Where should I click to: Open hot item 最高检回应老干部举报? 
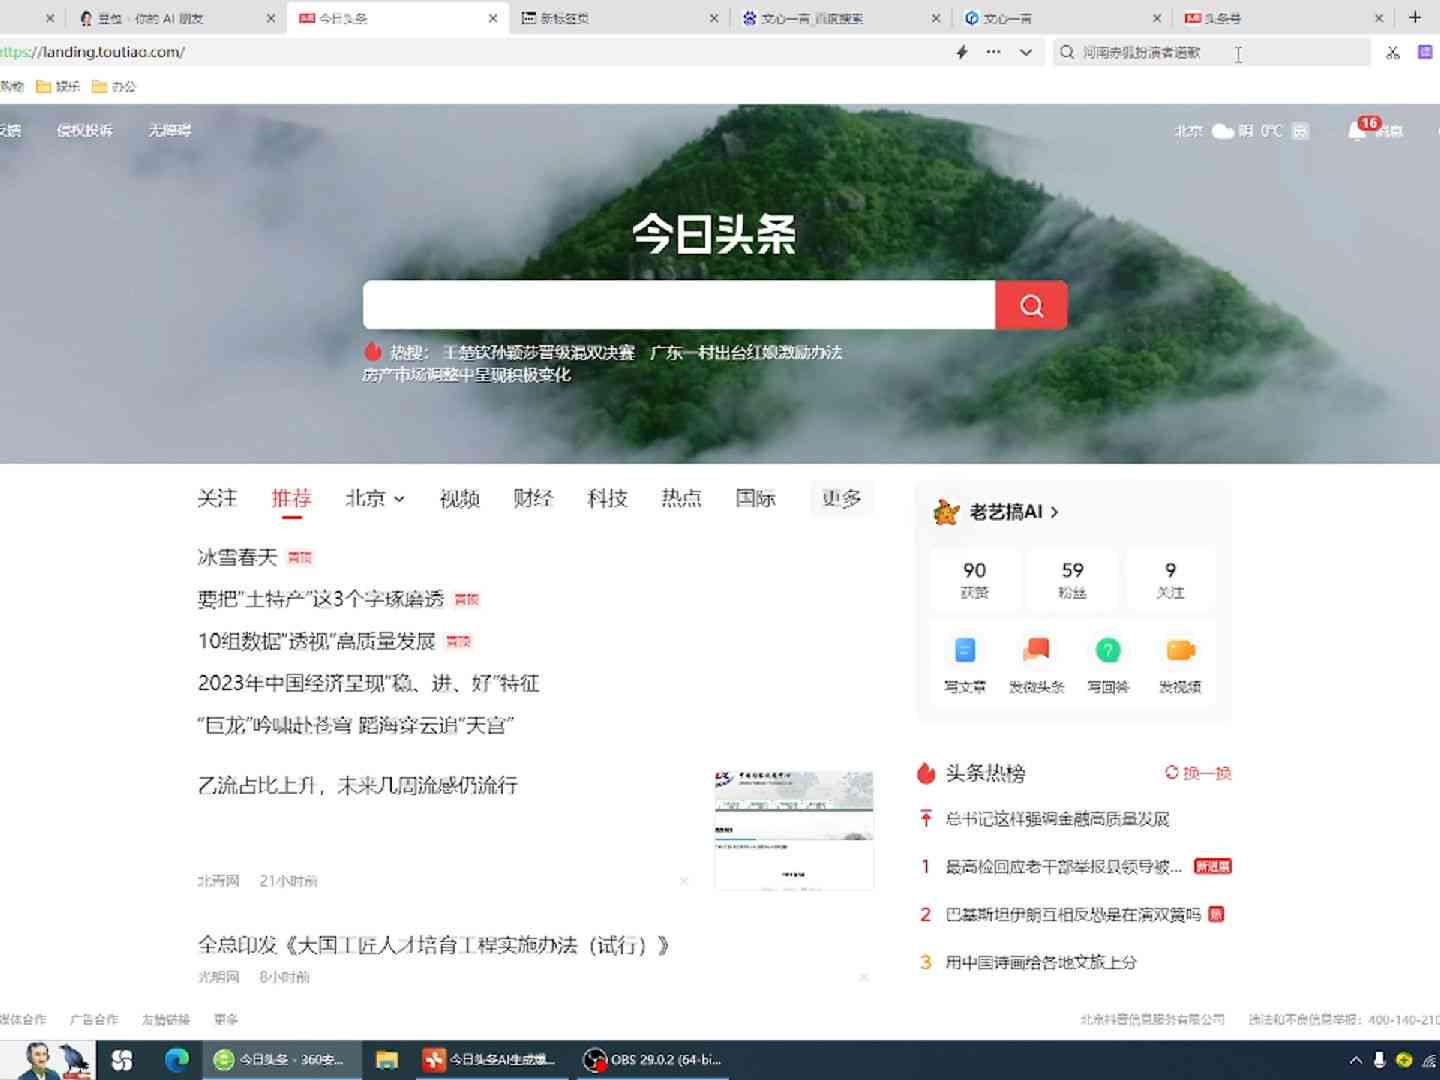(x=1064, y=867)
